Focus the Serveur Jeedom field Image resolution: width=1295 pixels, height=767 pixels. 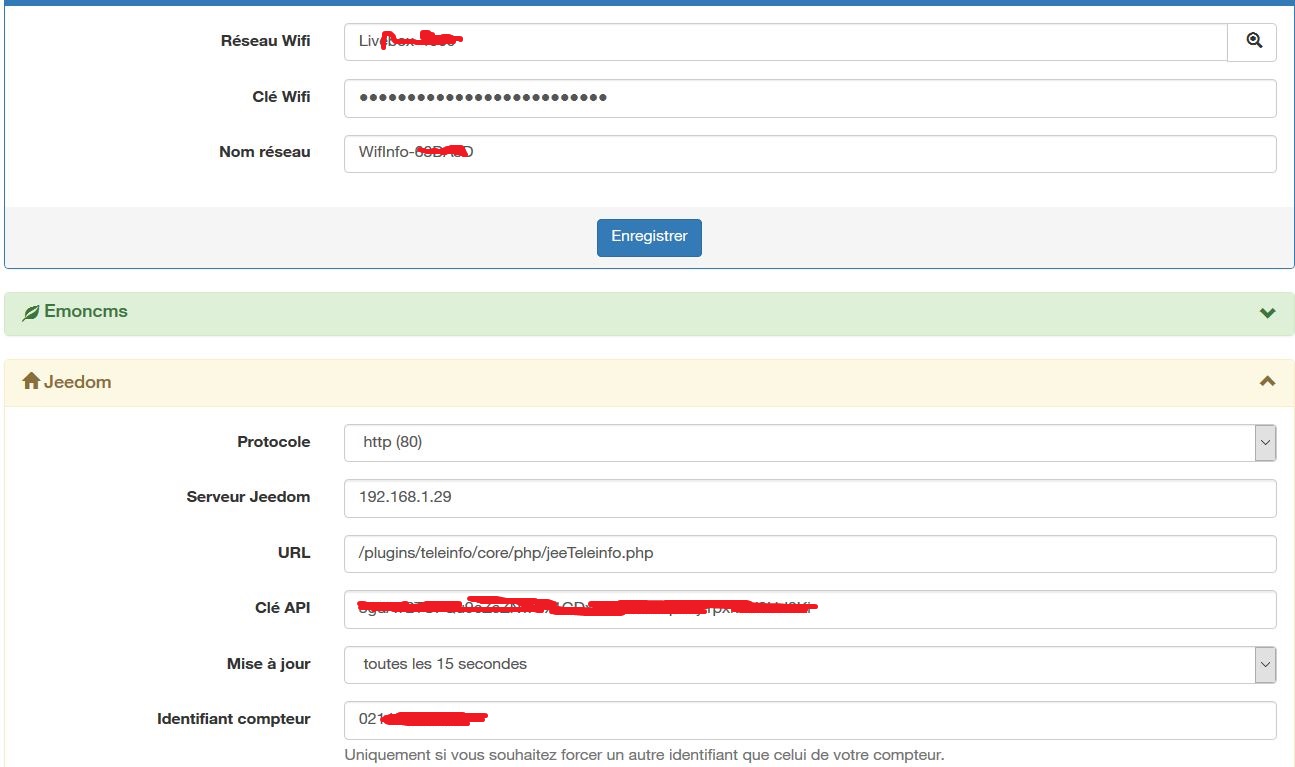click(x=810, y=498)
